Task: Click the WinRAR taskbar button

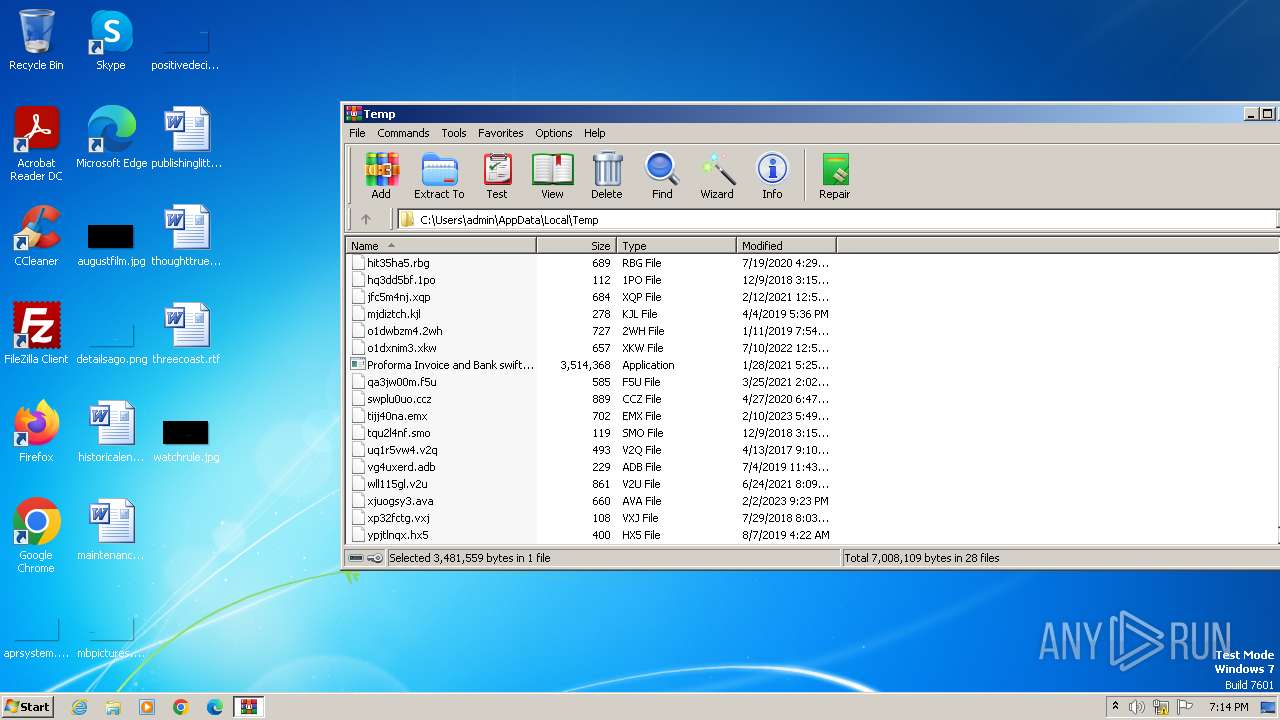Action: click(x=249, y=707)
